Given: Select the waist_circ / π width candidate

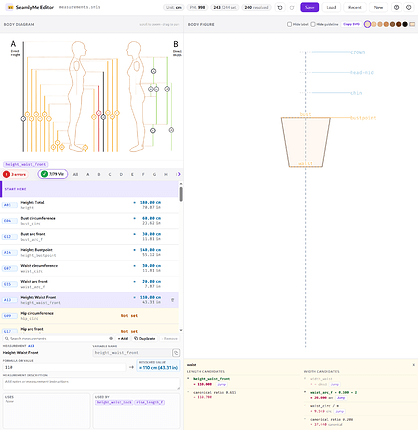Looking at the screenshot, I should (x=324, y=406).
